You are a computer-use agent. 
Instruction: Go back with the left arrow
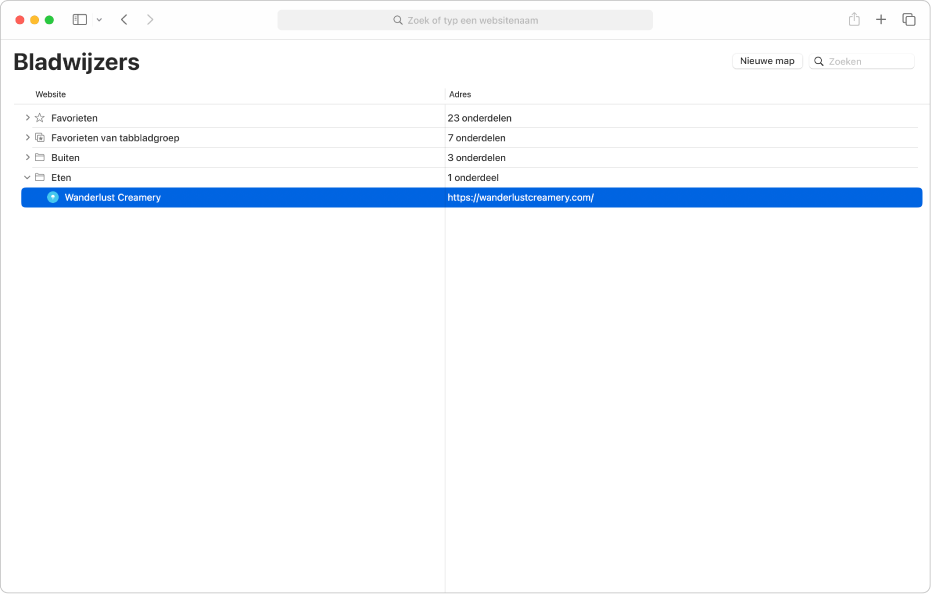pos(124,20)
